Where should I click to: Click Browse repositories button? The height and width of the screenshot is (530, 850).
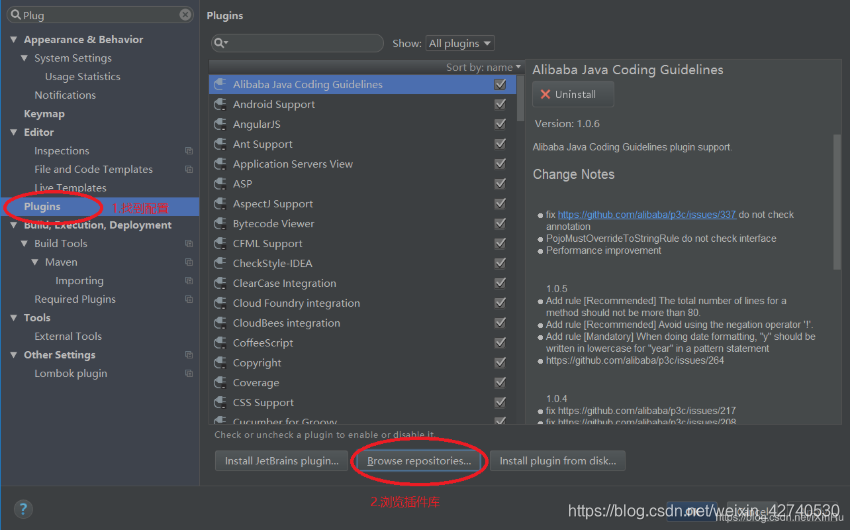418,461
